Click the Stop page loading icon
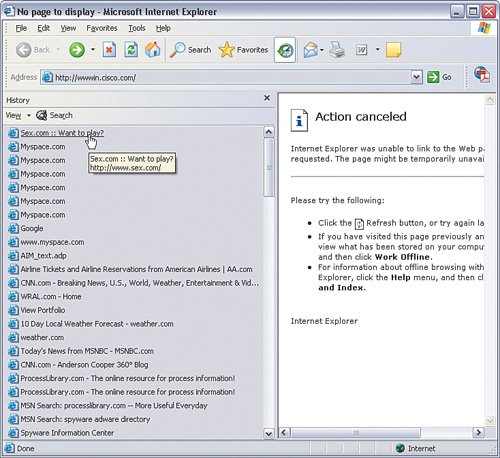The height and width of the screenshot is (458, 500). (109, 50)
